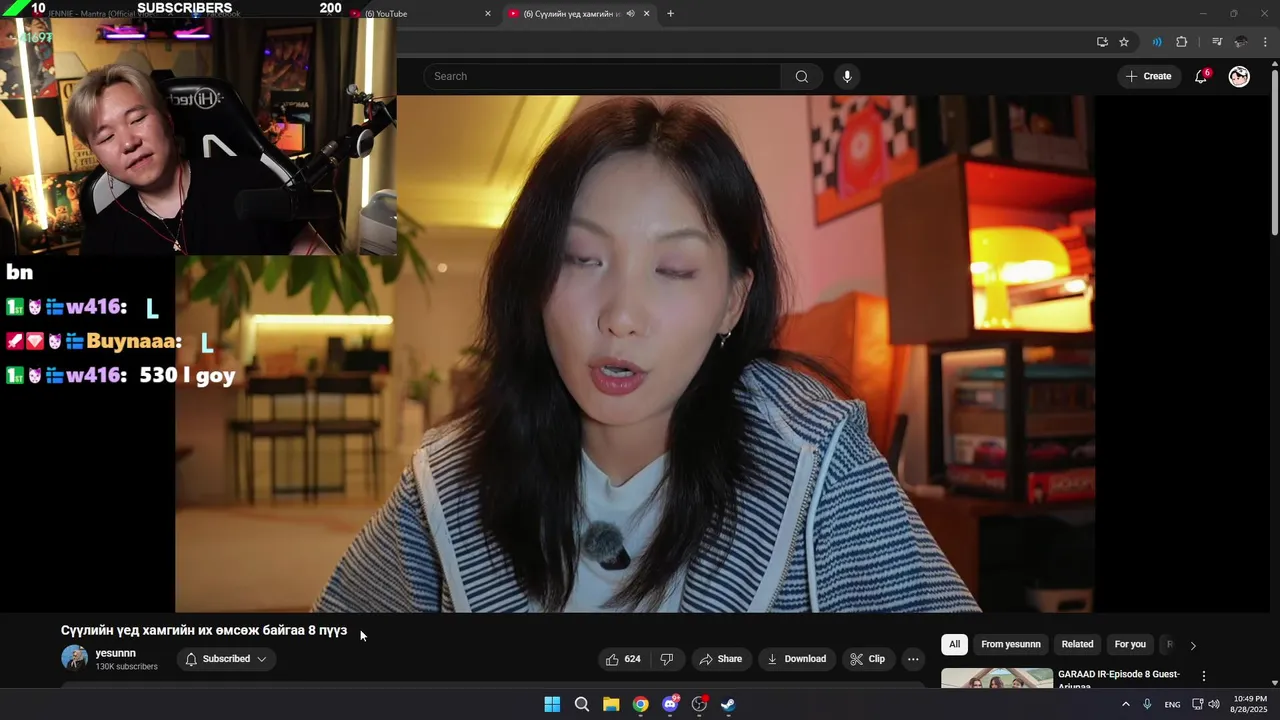Viewport: 1280px width, 720px height.
Task: Click microphone icon in system tray
Action: pyautogui.click(x=1147, y=705)
